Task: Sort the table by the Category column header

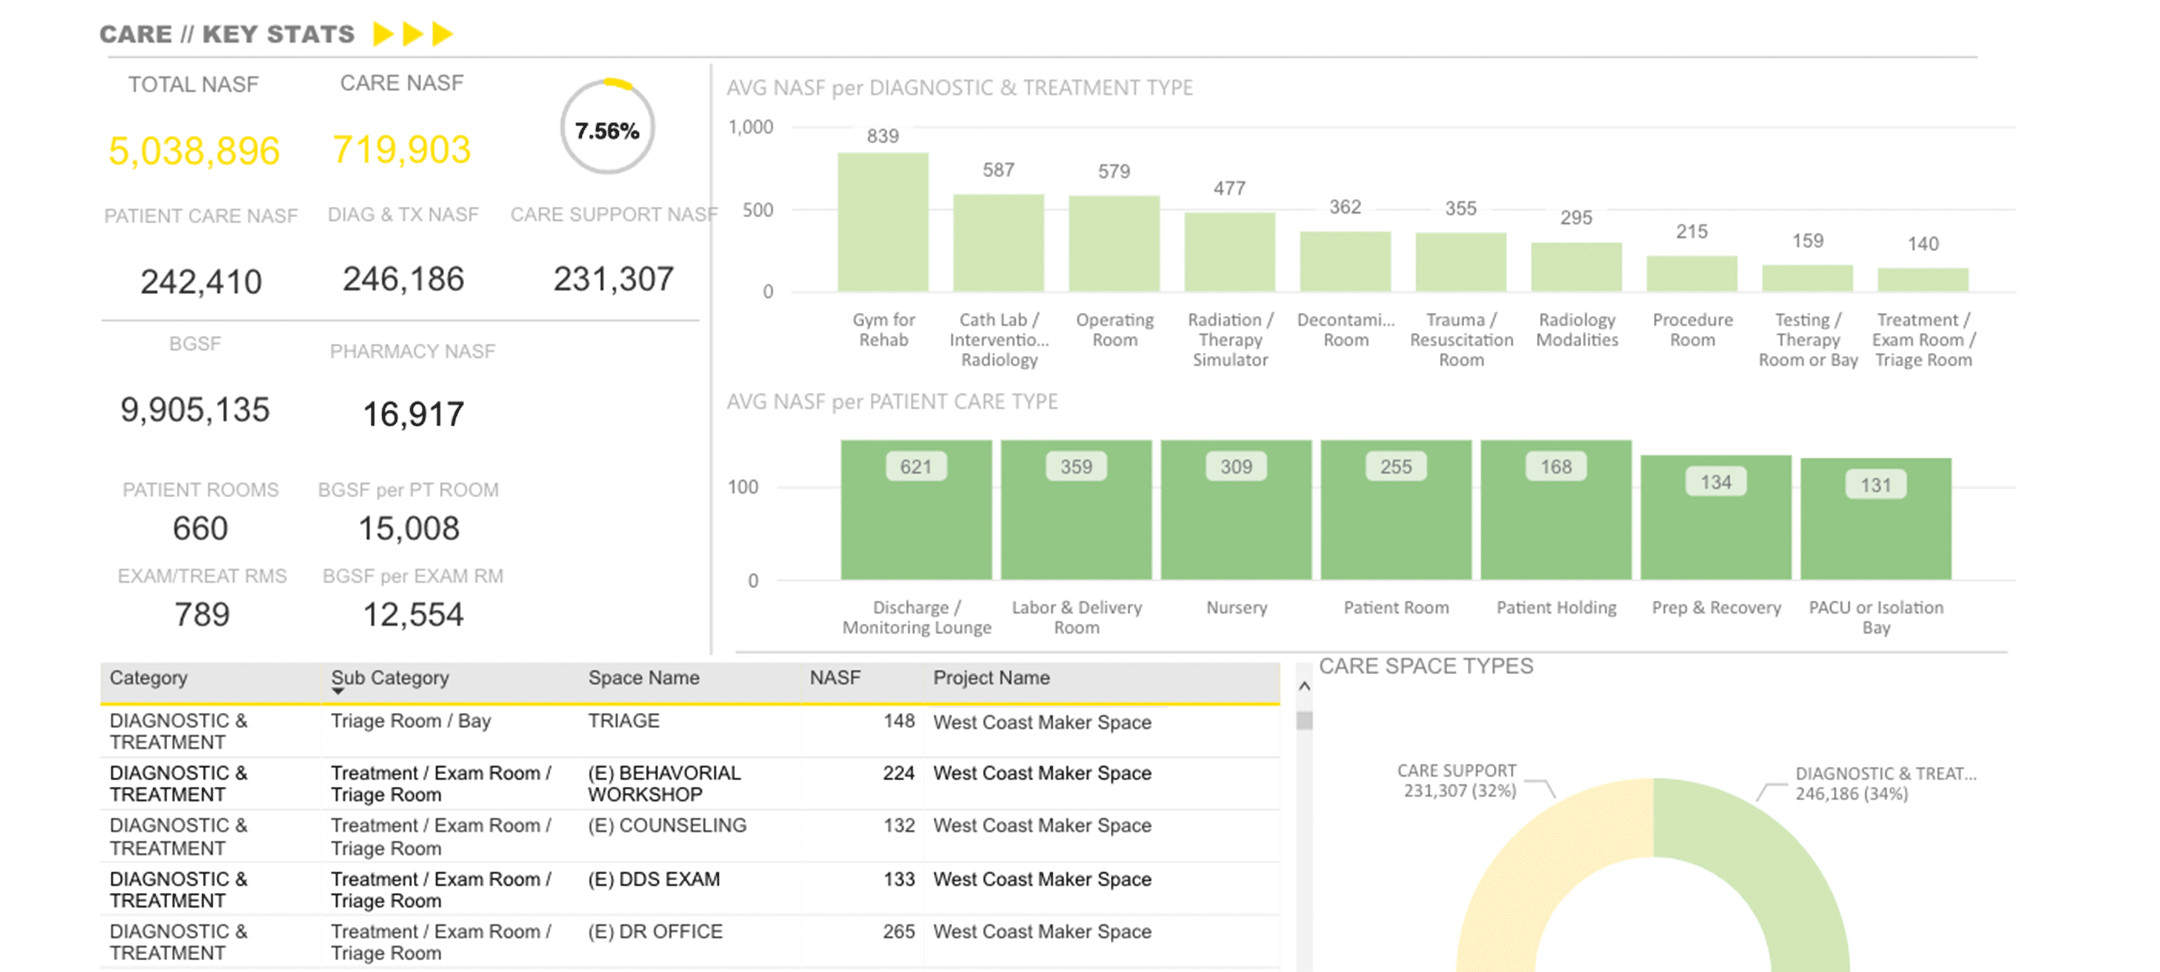Action: coord(148,678)
